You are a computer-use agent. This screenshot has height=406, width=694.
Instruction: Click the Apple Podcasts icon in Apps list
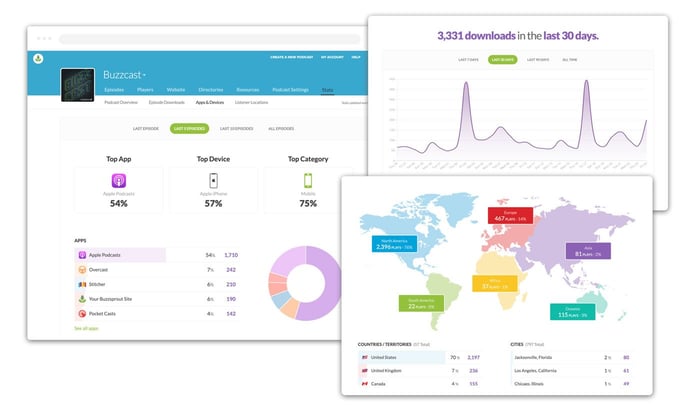click(82, 255)
